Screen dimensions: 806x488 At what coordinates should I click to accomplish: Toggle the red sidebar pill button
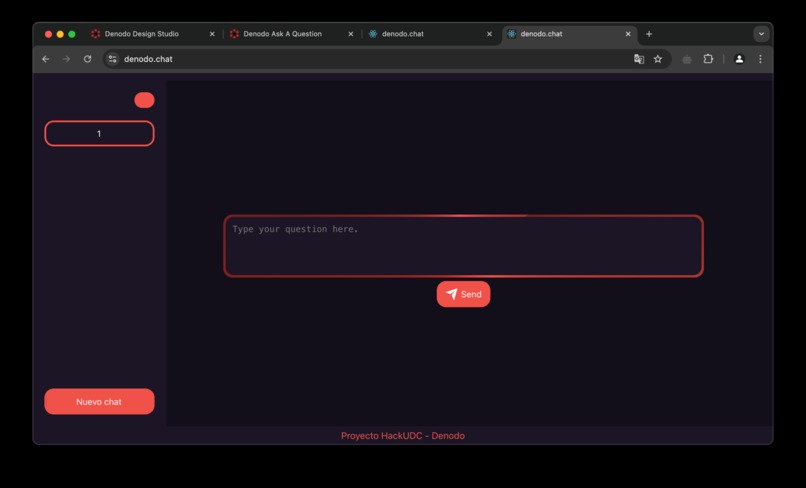pyautogui.click(x=144, y=100)
